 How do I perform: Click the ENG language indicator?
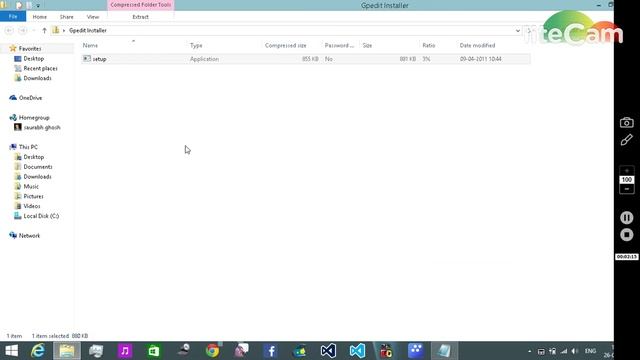pyautogui.click(x=590, y=351)
